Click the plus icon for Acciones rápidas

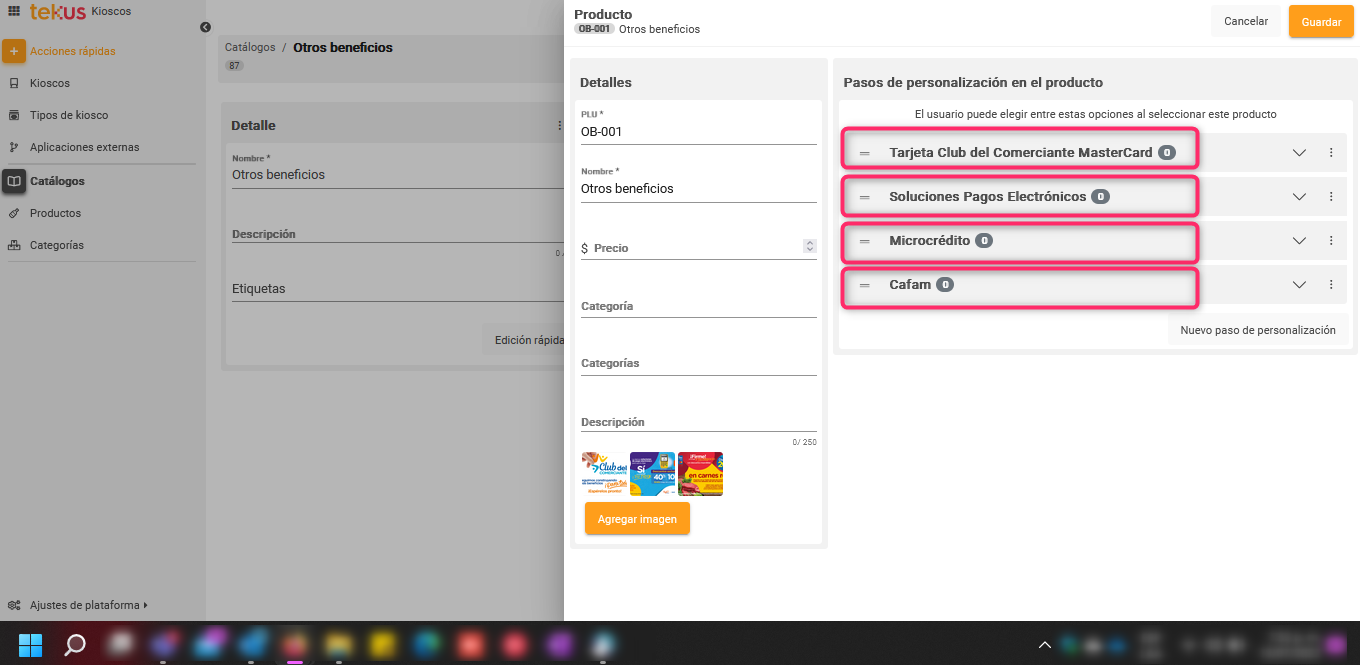click(14, 51)
